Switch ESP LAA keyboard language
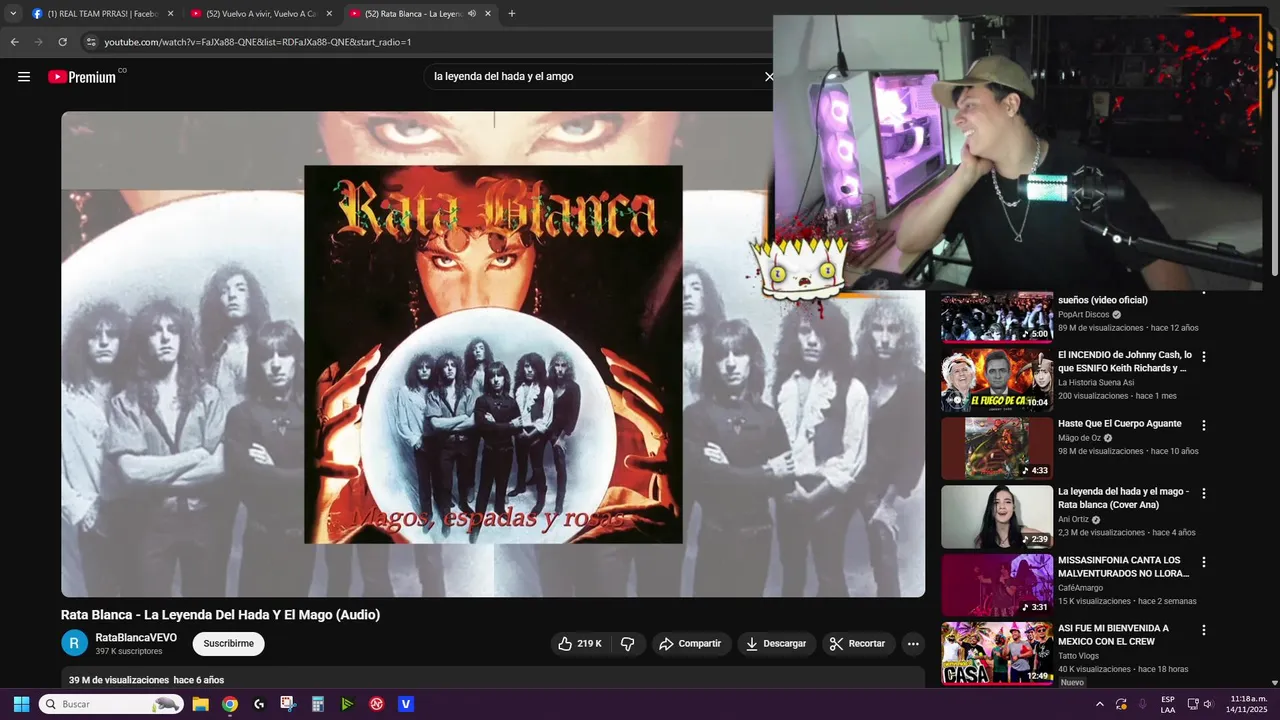The image size is (1280, 720). coord(1168,704)
